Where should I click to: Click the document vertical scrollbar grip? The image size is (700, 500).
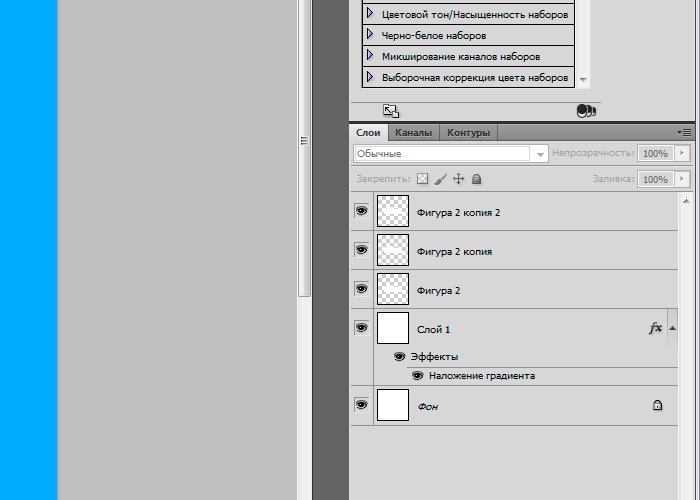click(304, 141)
